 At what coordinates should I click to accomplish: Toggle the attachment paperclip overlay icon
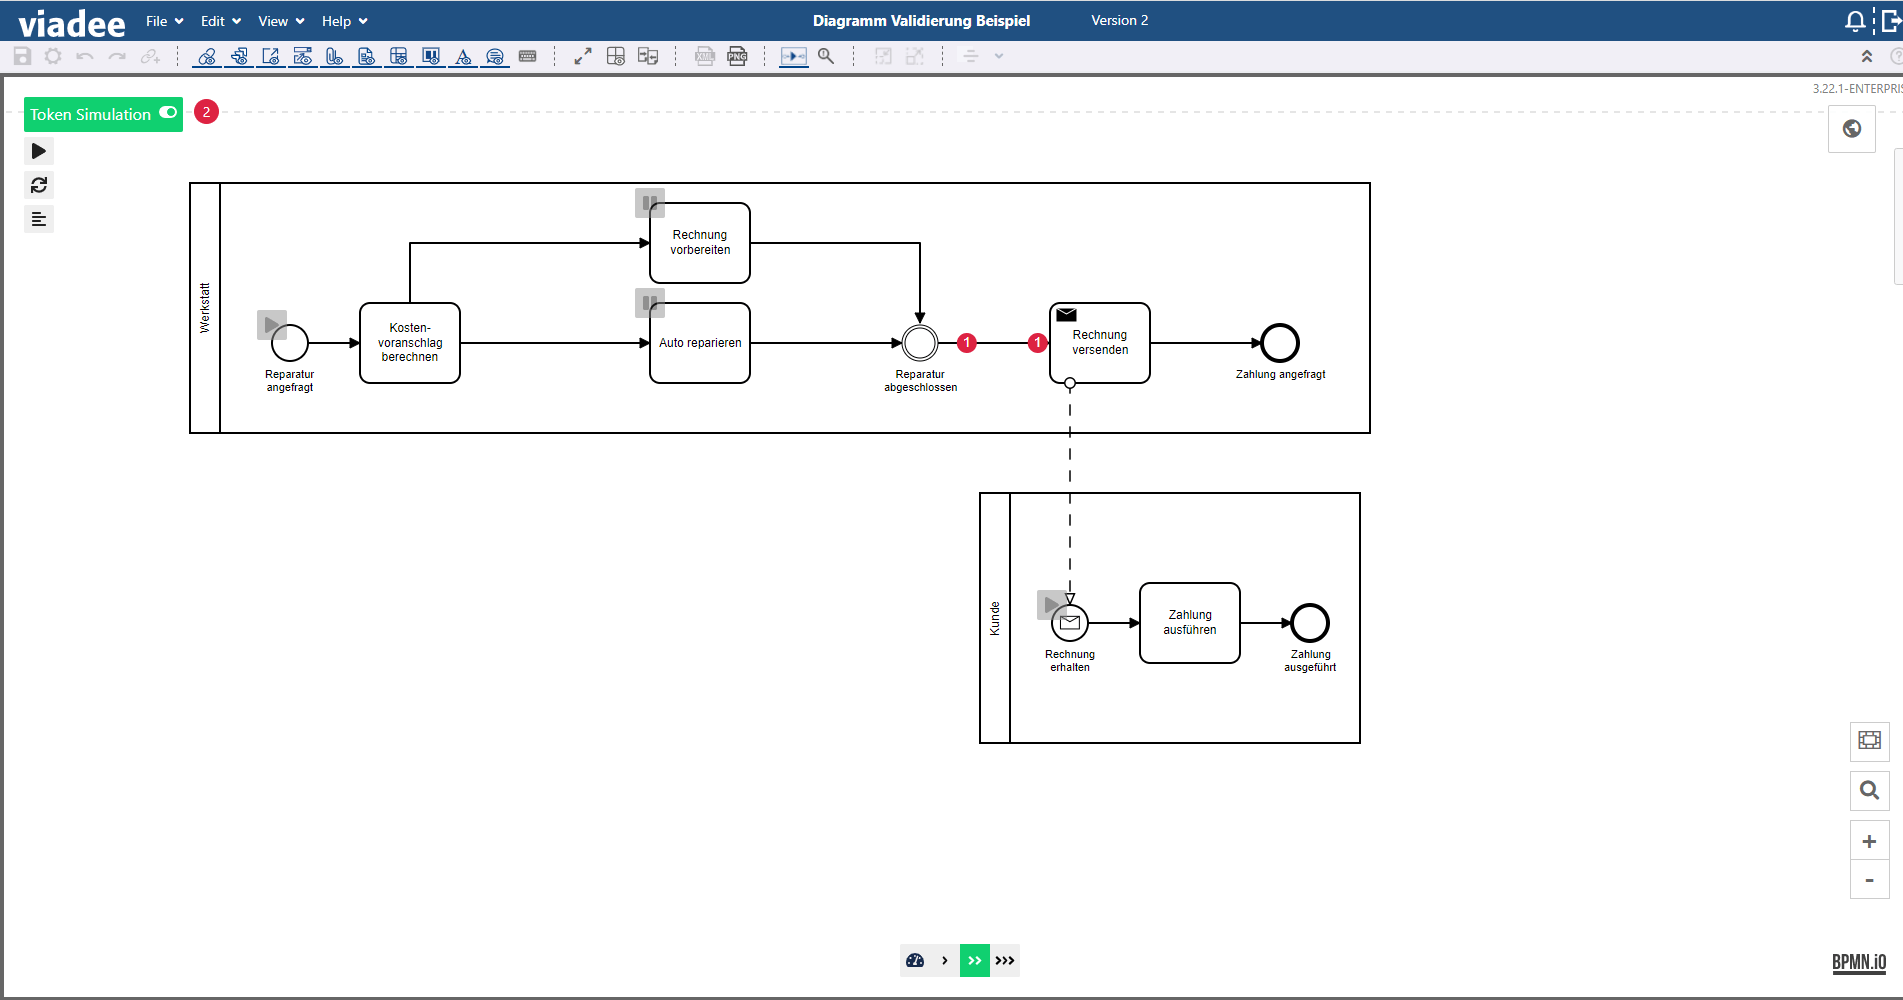(x=335, y=57)
